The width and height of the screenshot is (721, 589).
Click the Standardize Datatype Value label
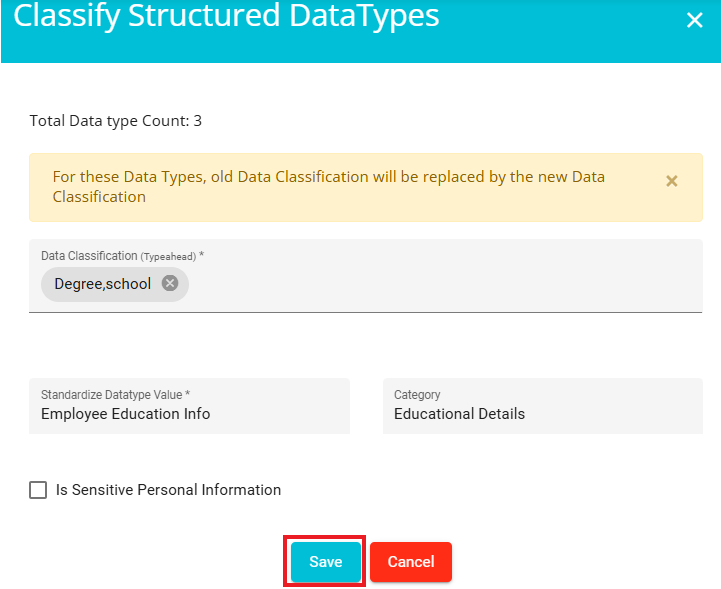coord(115,395)
